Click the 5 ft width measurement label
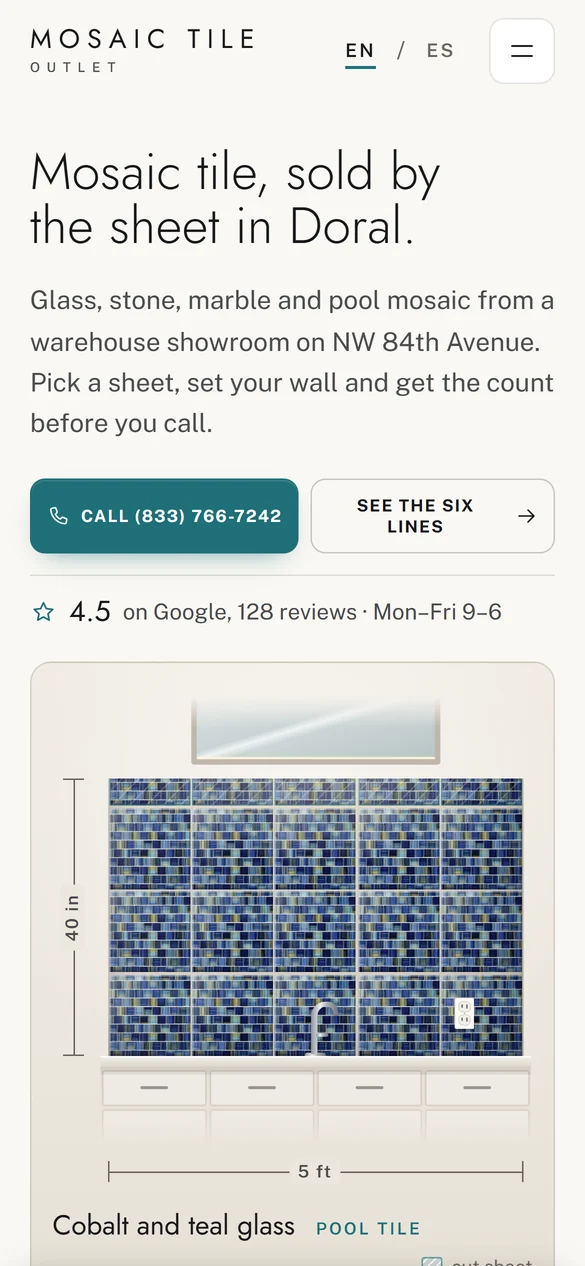This screenshot has width=585, height=1266. point(315,1171)
